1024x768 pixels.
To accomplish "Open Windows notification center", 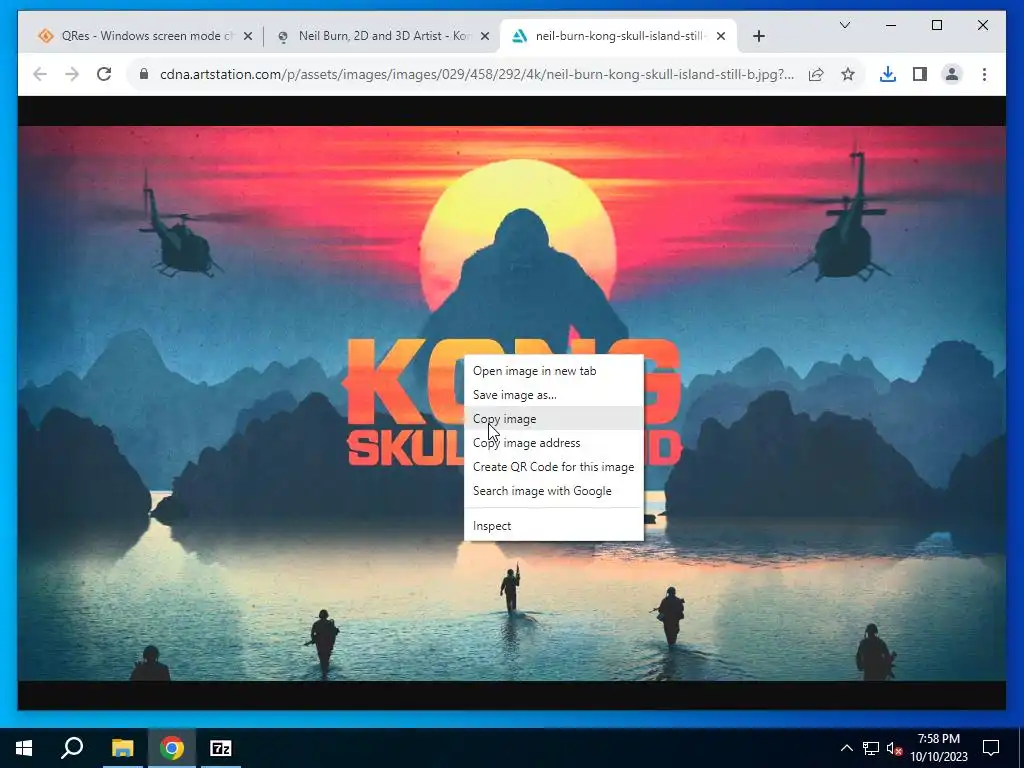I will point(991,748).
